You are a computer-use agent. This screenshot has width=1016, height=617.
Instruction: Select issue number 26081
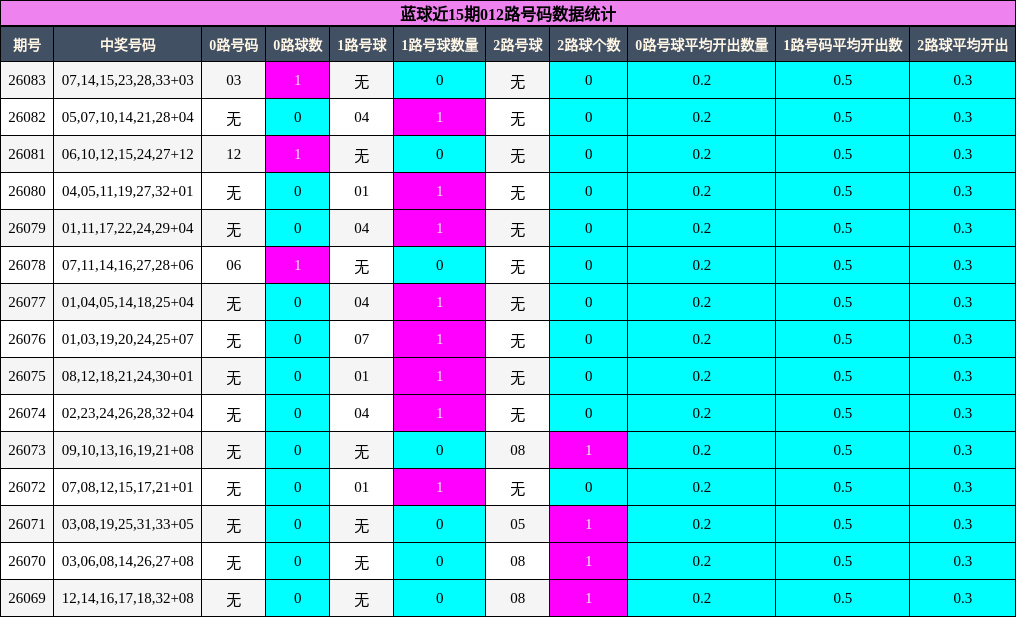click(x=27, y=154)
